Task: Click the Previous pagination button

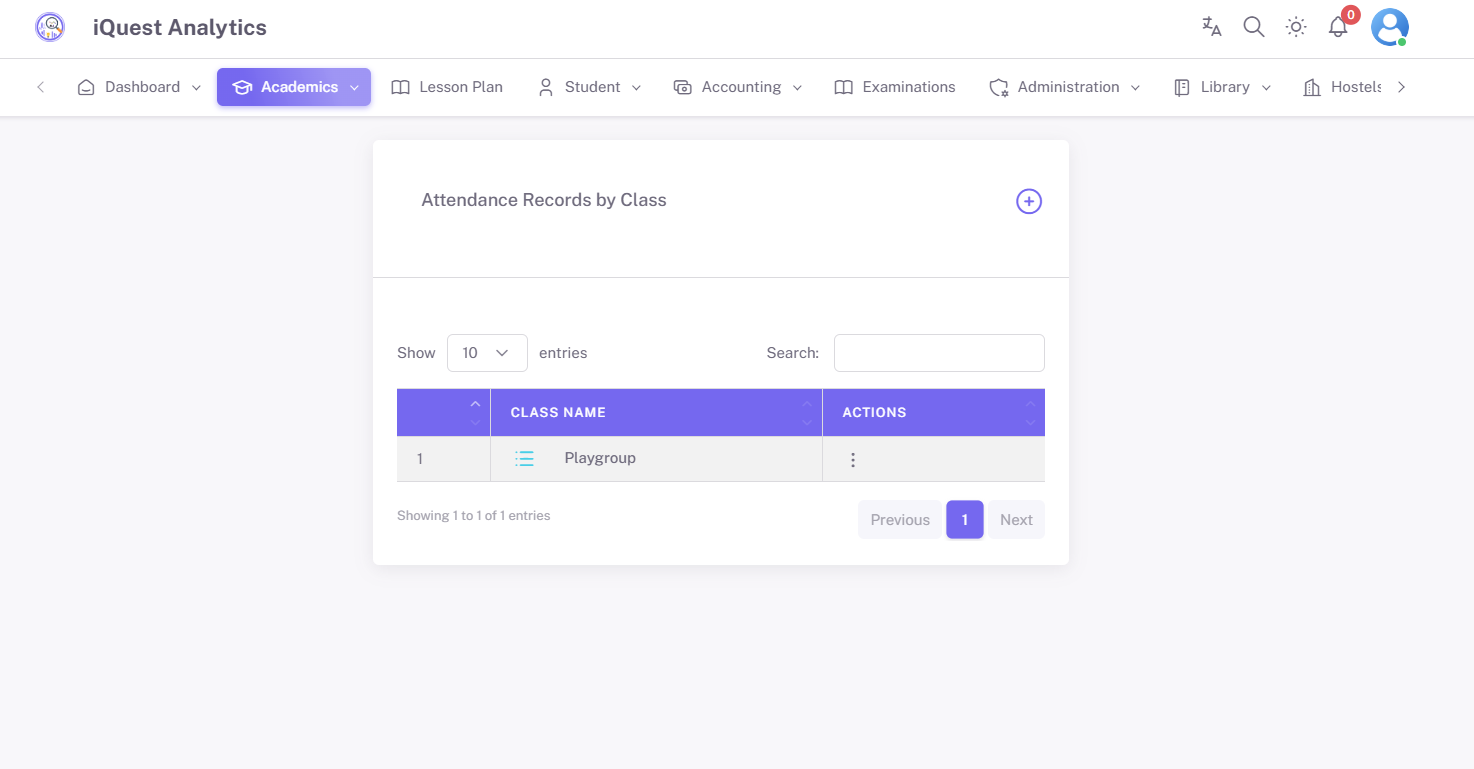Action: (x=899, y=520)
